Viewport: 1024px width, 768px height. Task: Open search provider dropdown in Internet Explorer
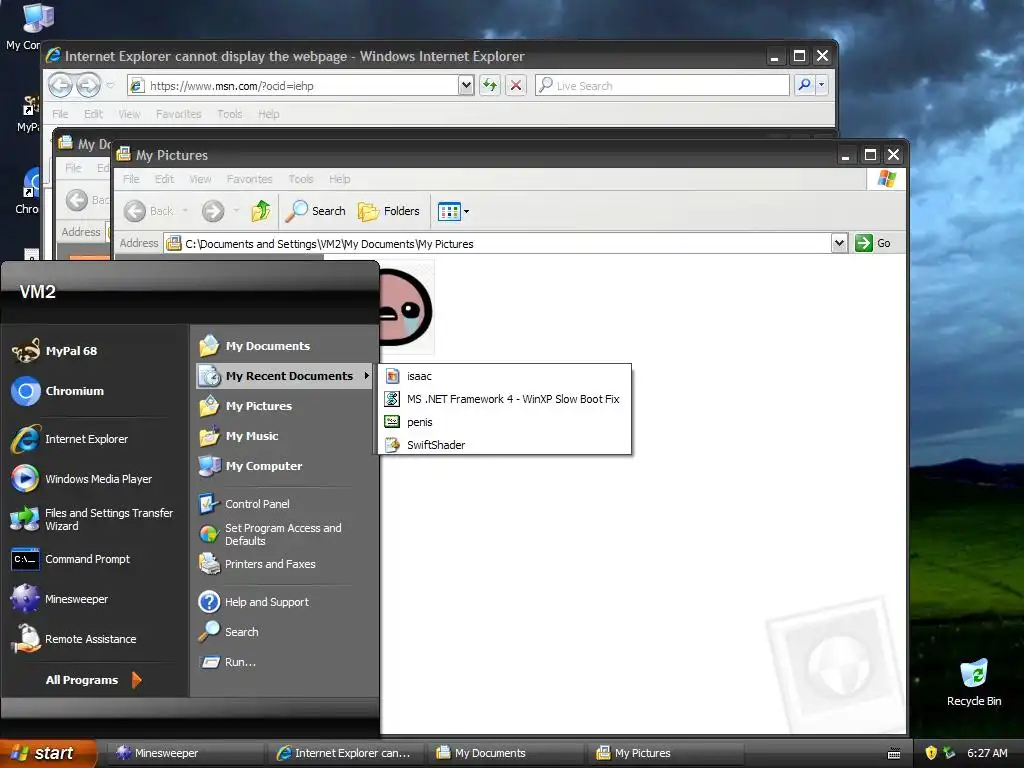click(x=822, y=85)
